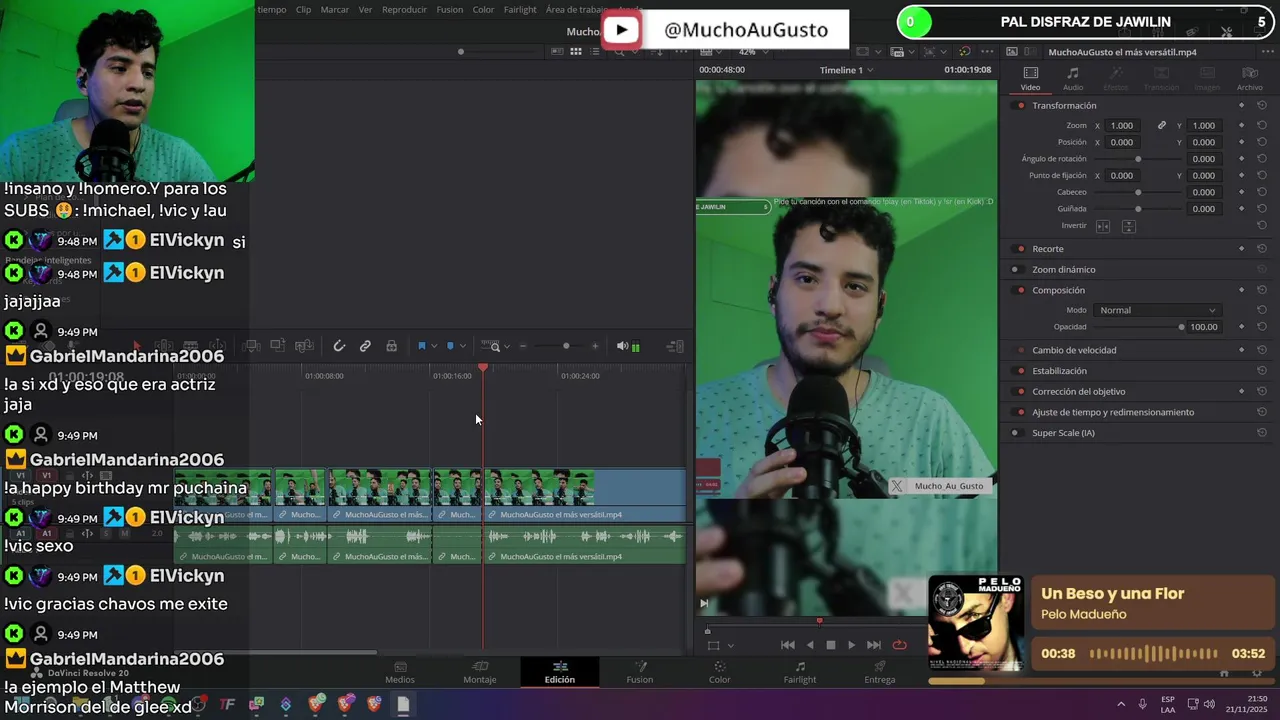Click the link icon between Zoom X and Y
Image resolution: width=1280 pixels, height=720 pixels.
click(1162, 125)
